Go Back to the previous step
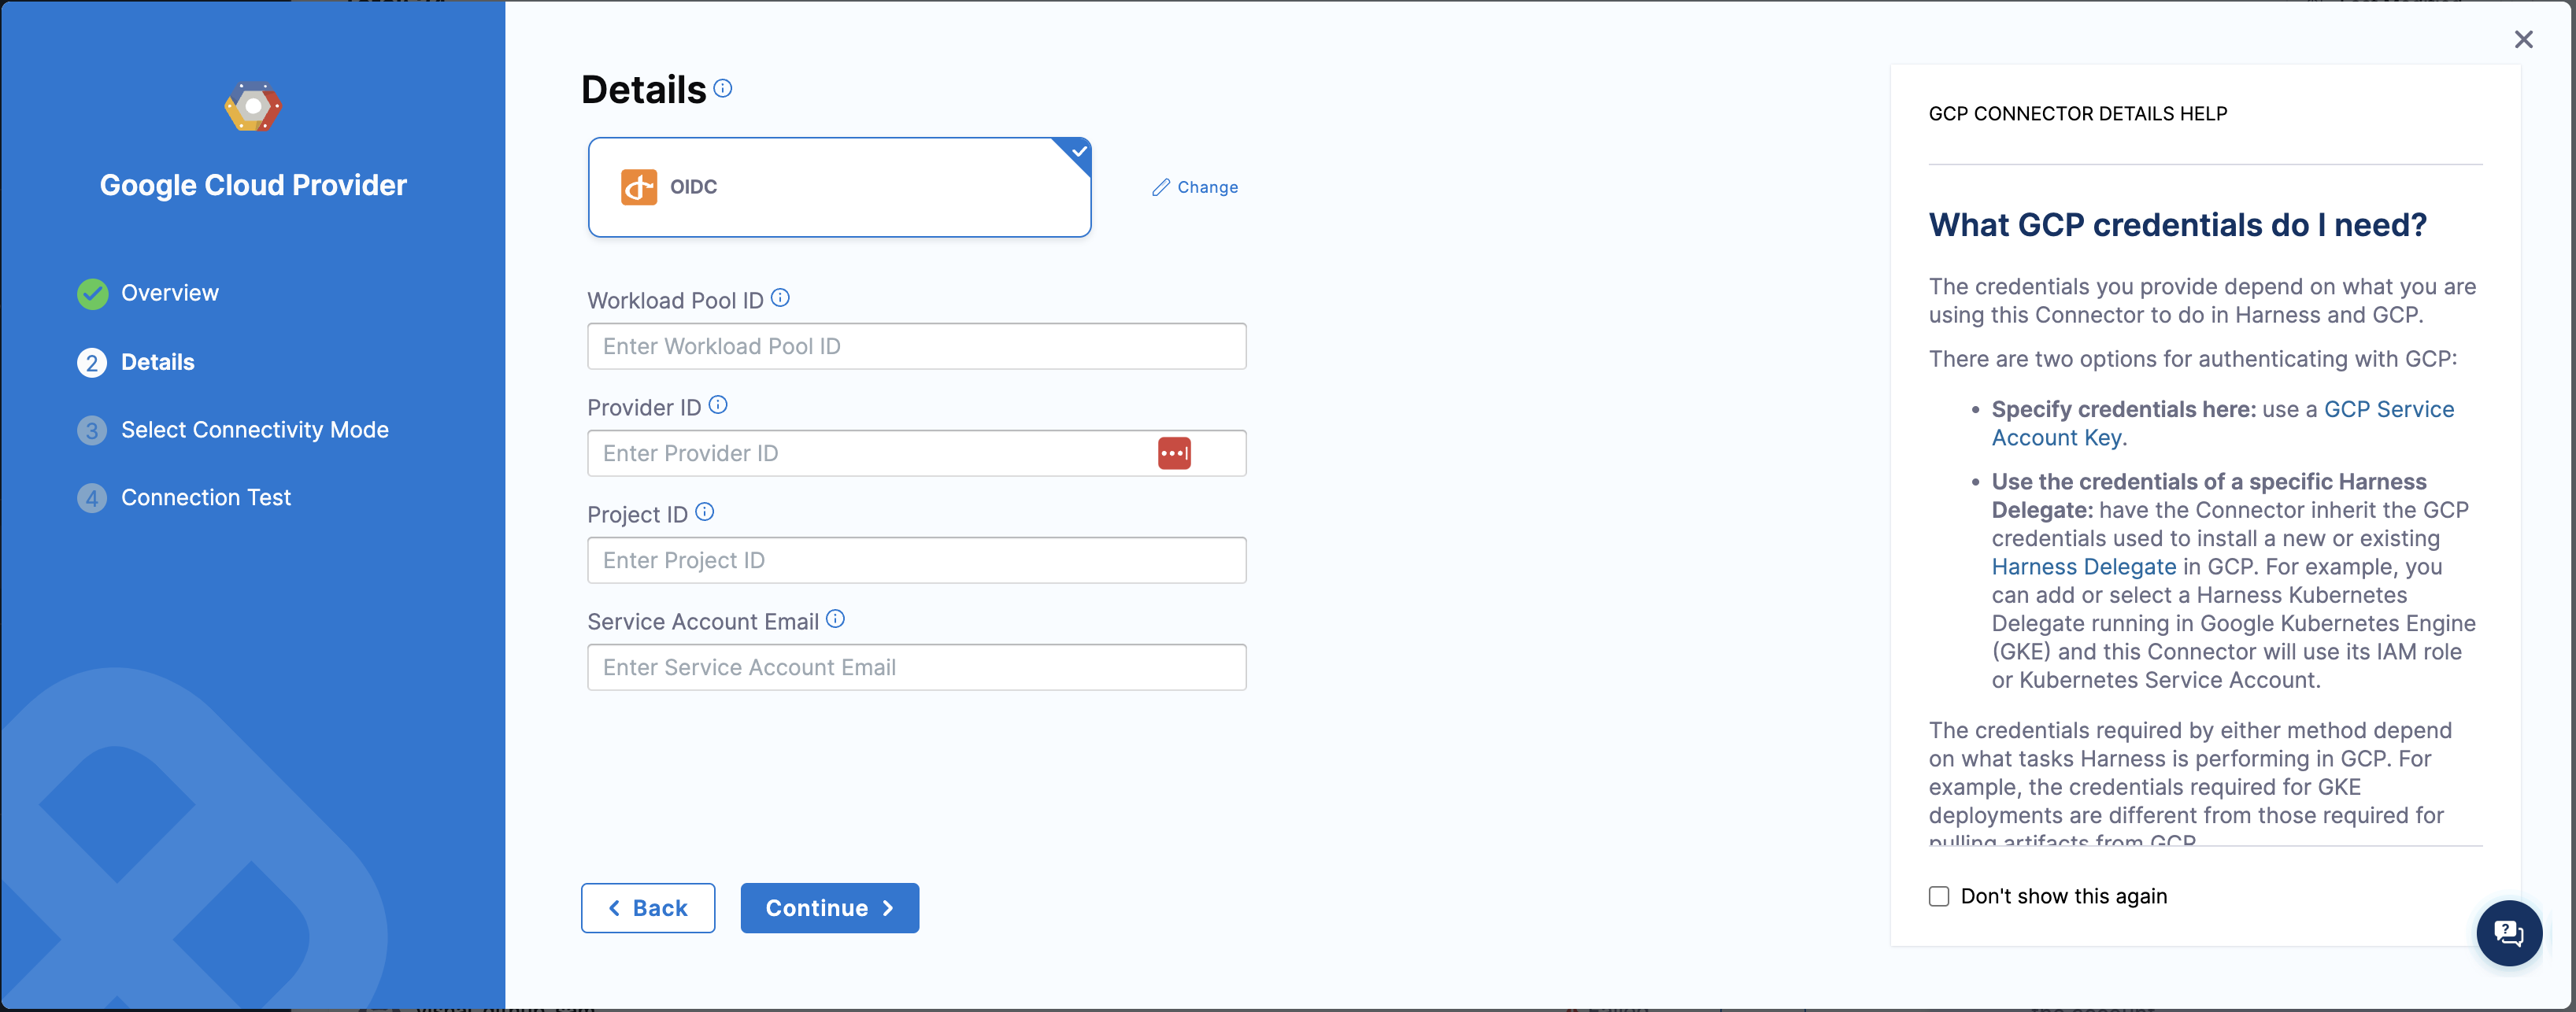 click(x=648, y=908)
